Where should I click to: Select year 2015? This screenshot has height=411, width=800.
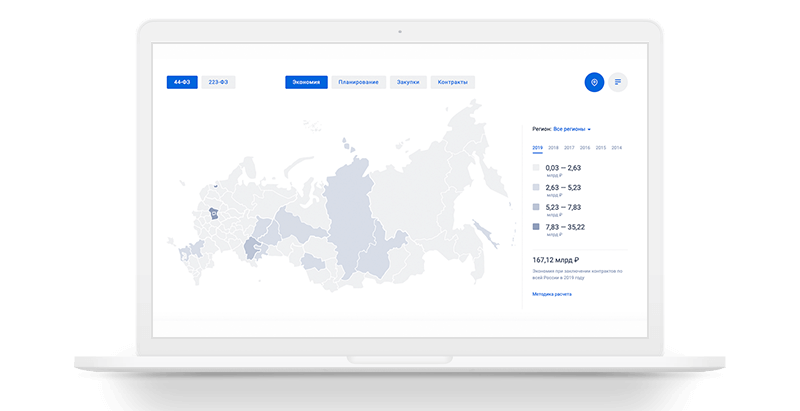click(601, 148)
